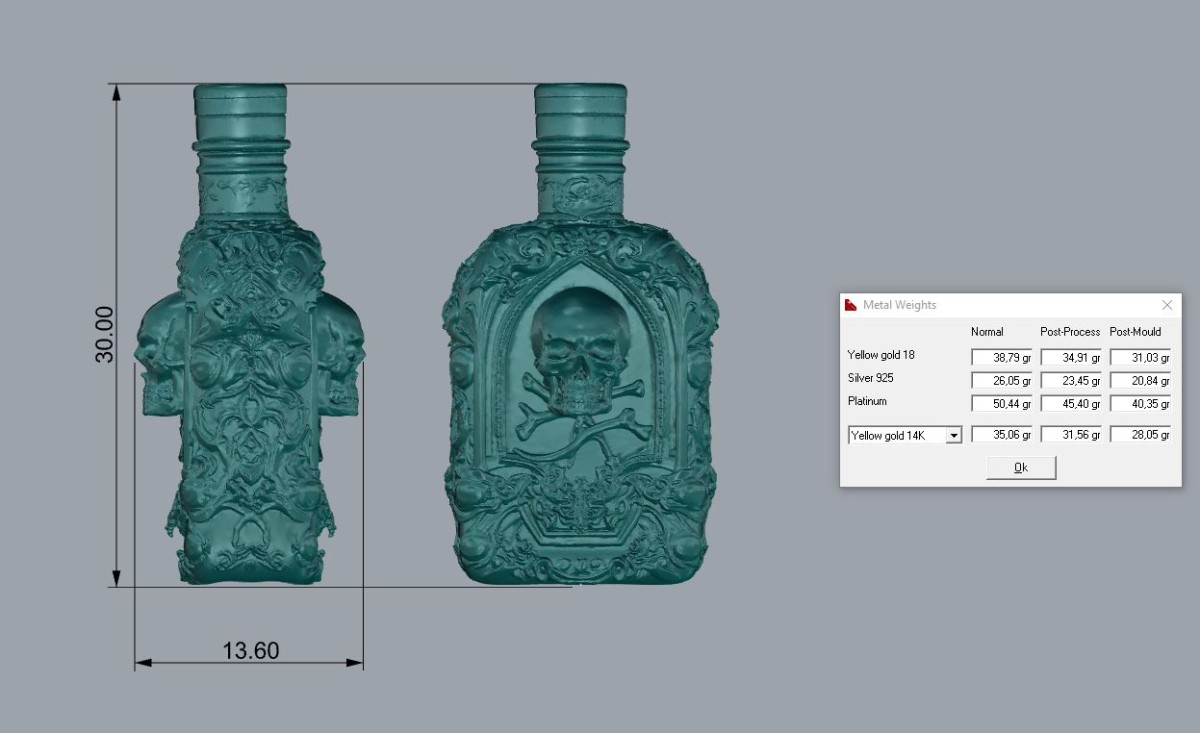Select the 13.60 width dimension label

point(251,651)
